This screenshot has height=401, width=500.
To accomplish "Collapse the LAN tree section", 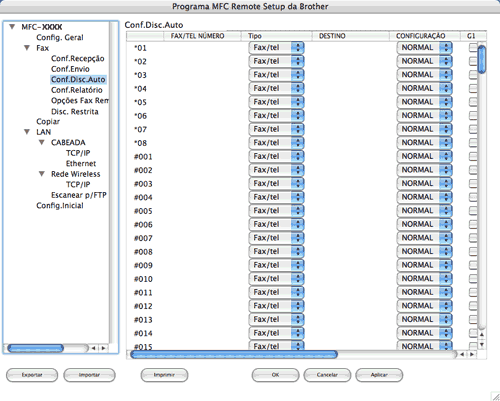I will click(27, 132).
